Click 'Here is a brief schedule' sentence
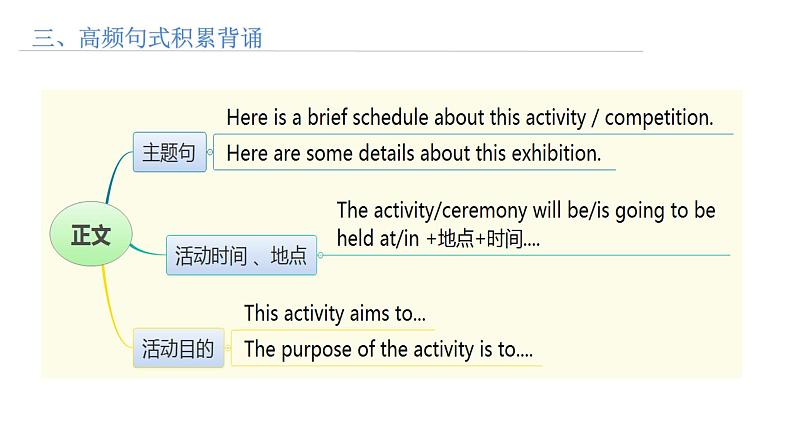 (x=469, y=117)
